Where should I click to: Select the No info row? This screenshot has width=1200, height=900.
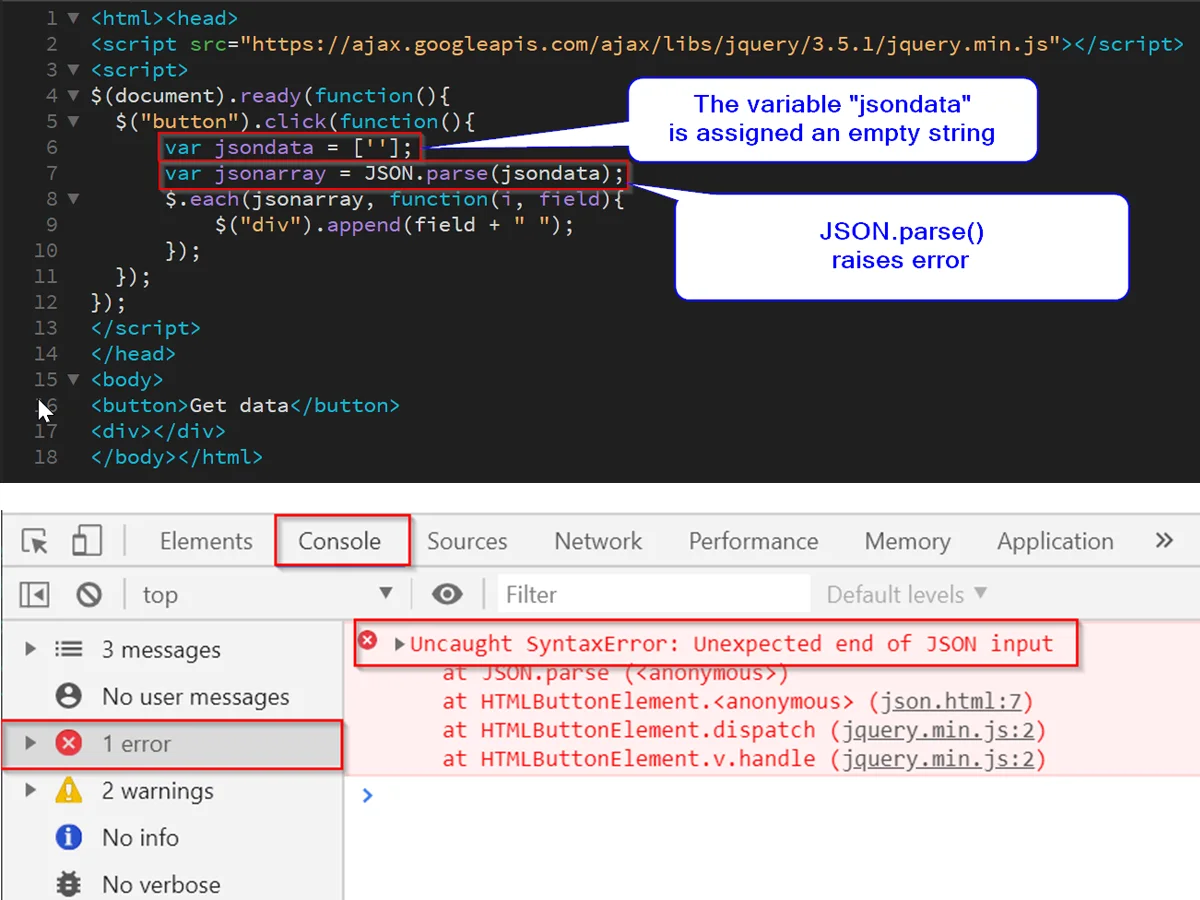172,838
